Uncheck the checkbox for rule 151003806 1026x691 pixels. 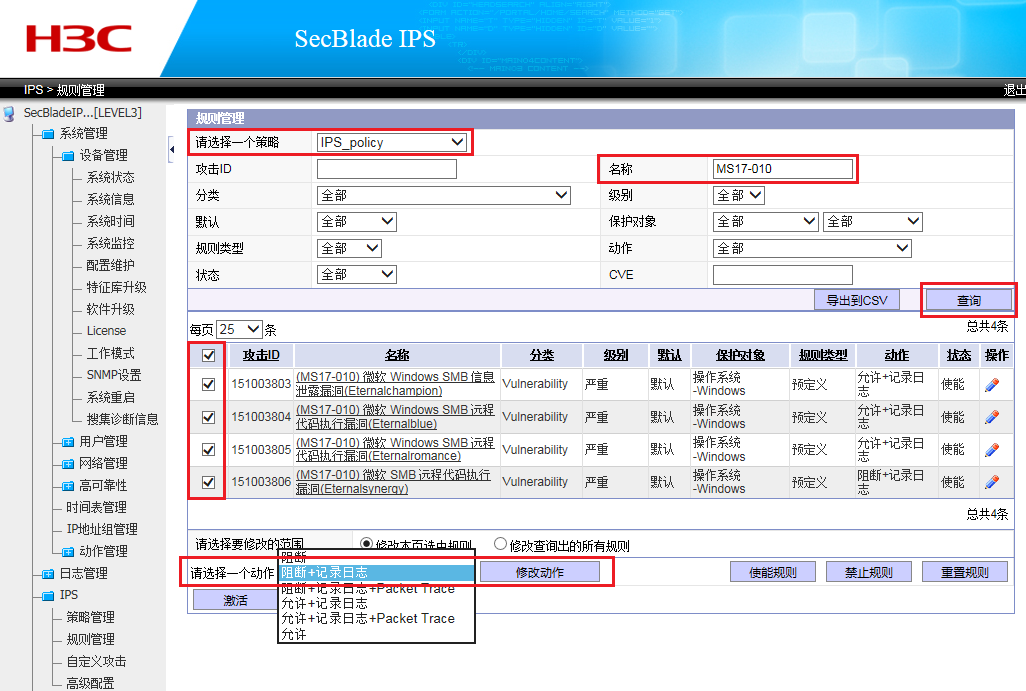tap(208, 482)
